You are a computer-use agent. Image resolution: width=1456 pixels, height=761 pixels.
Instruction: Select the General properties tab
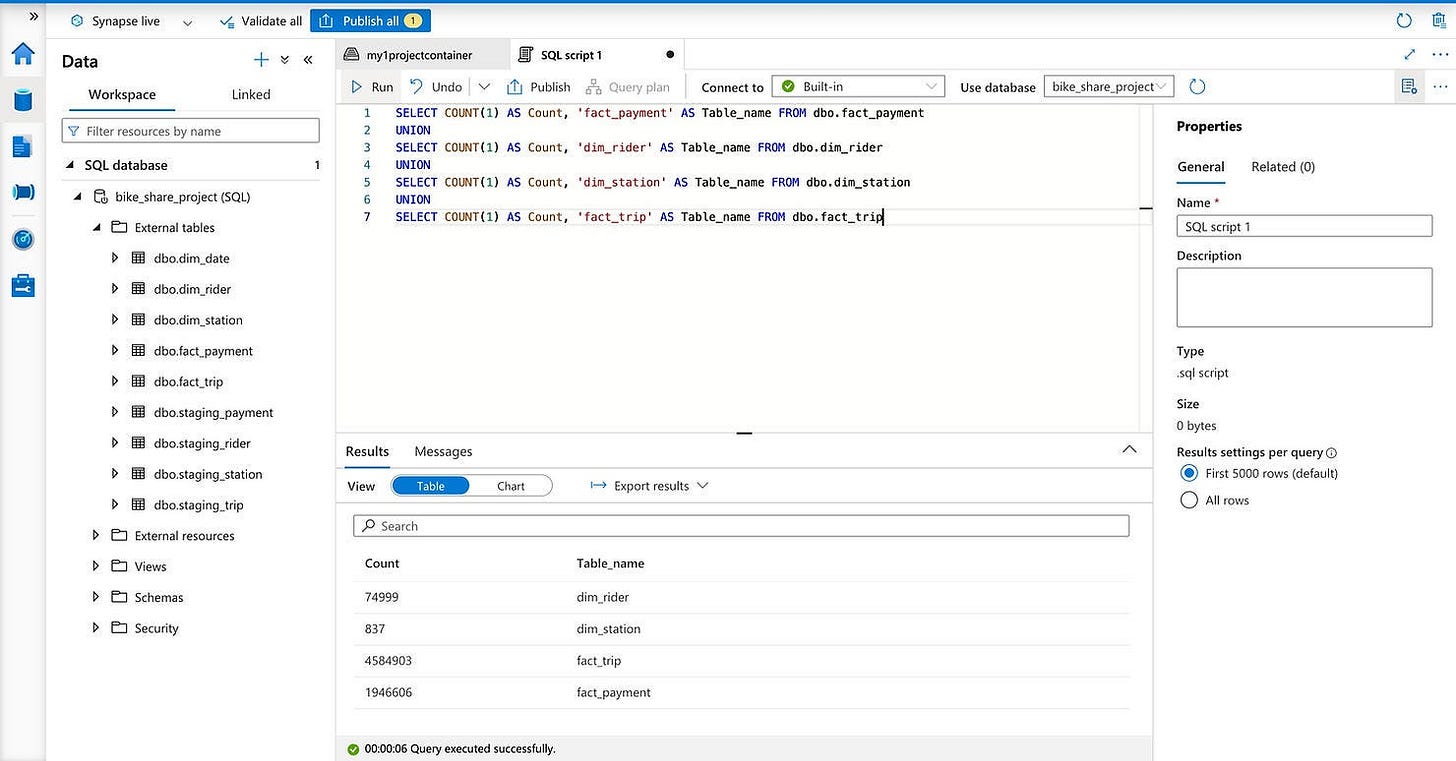(x=1201, y=167)
